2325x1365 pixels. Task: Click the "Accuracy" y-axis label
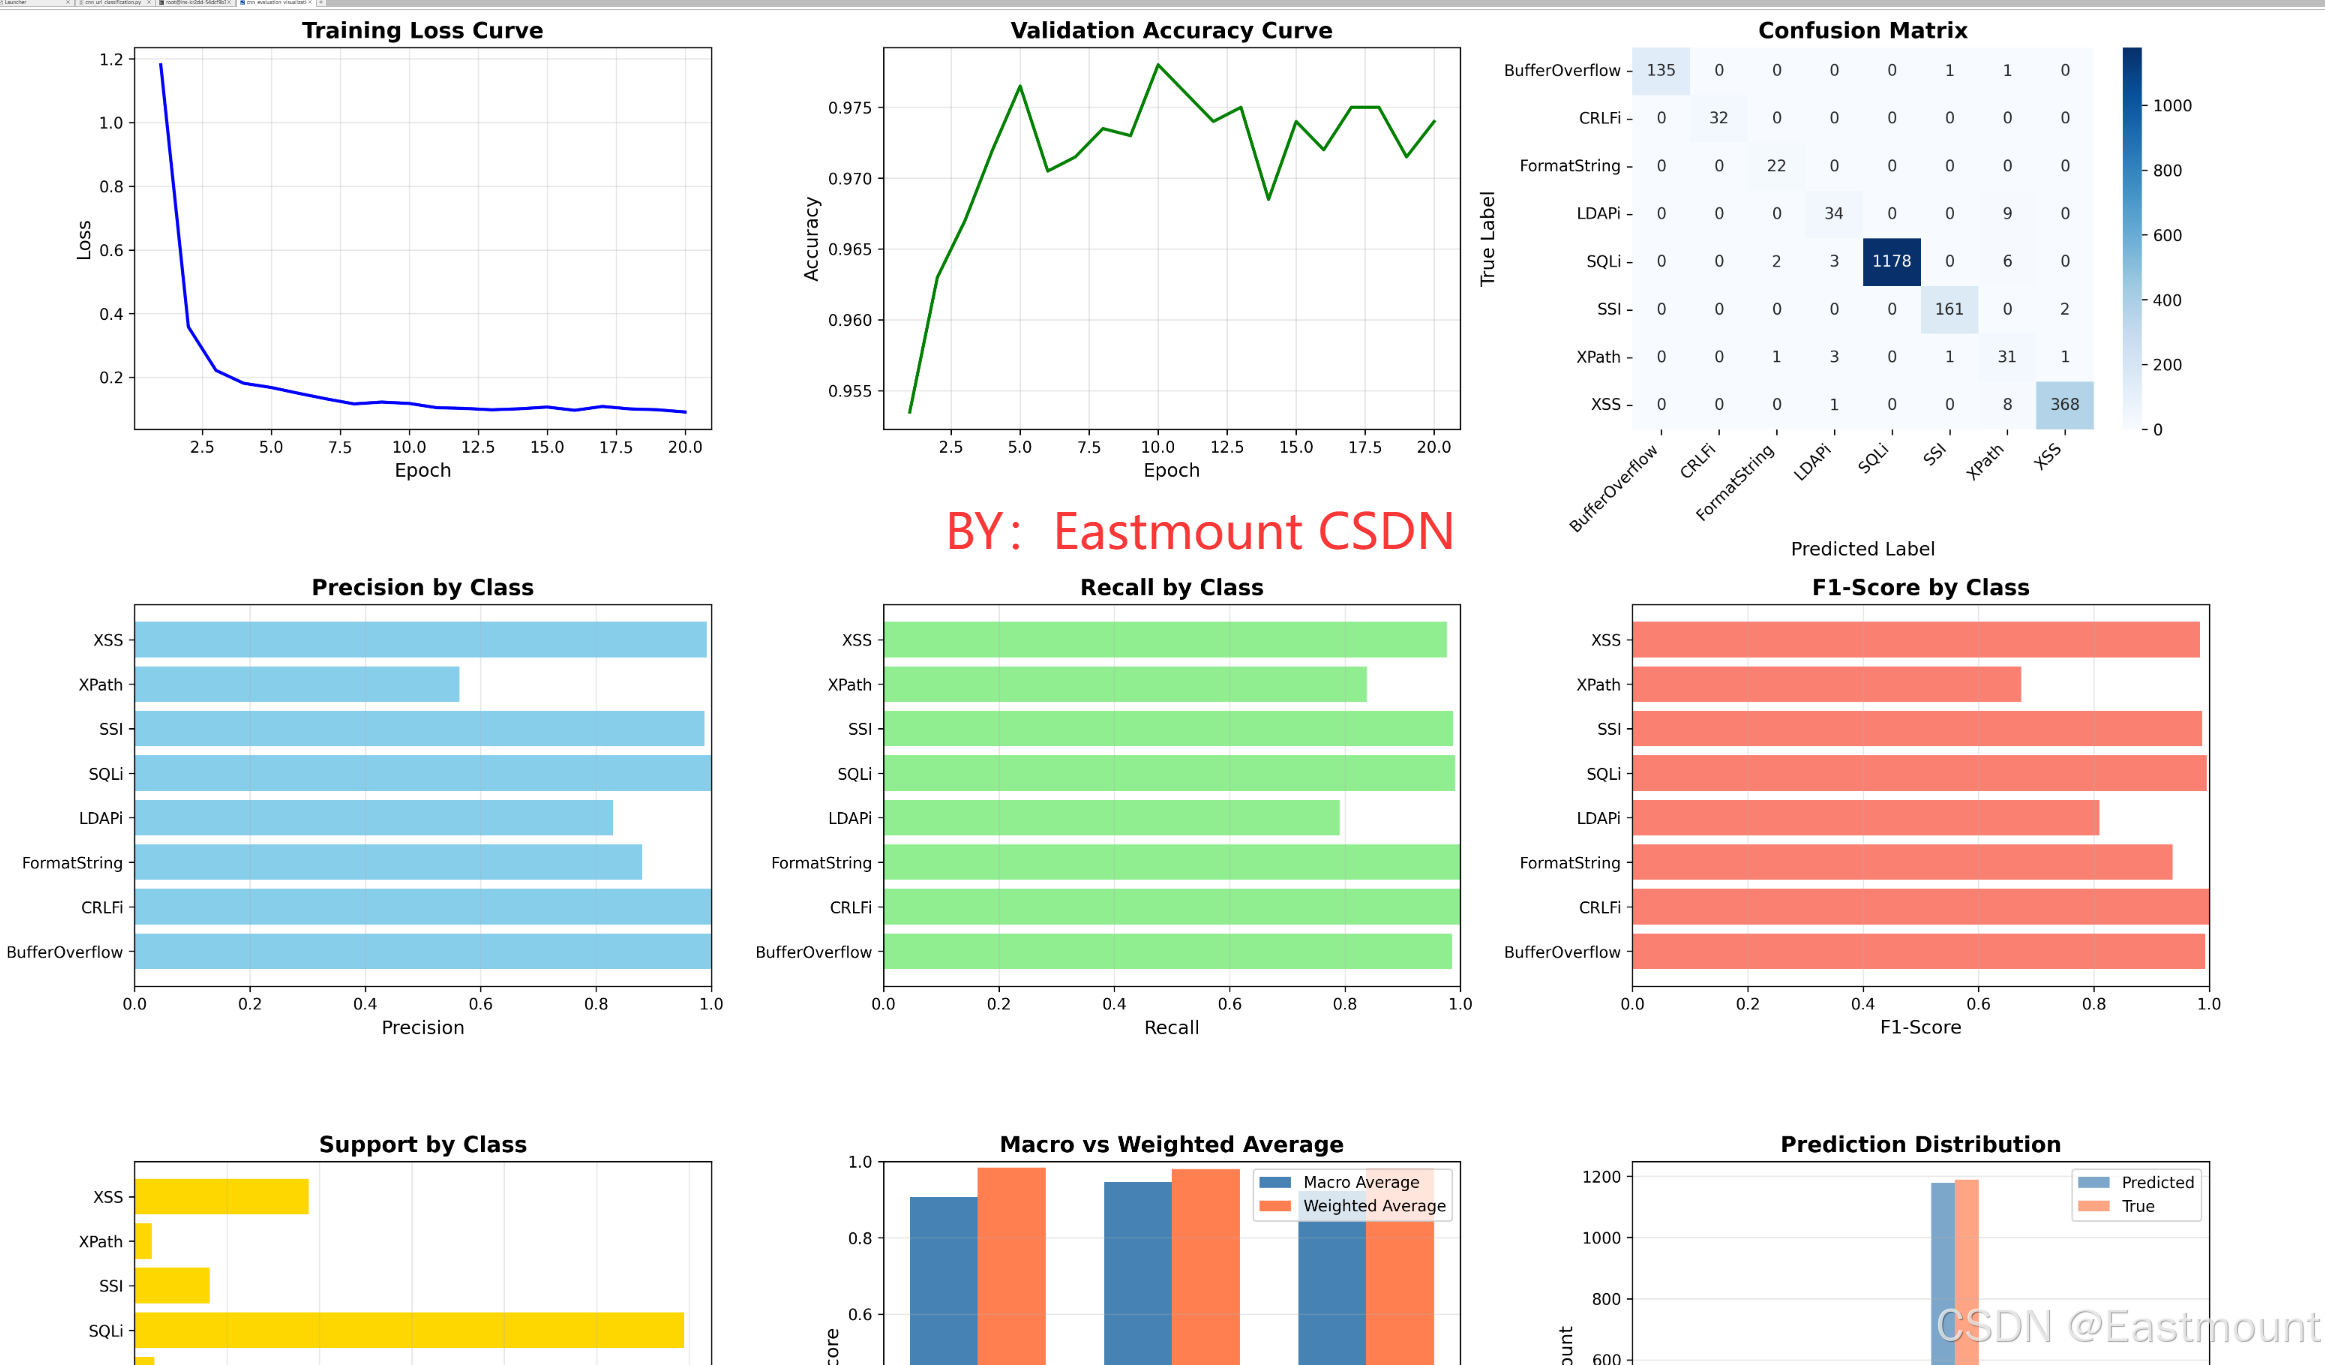(811, 239)
